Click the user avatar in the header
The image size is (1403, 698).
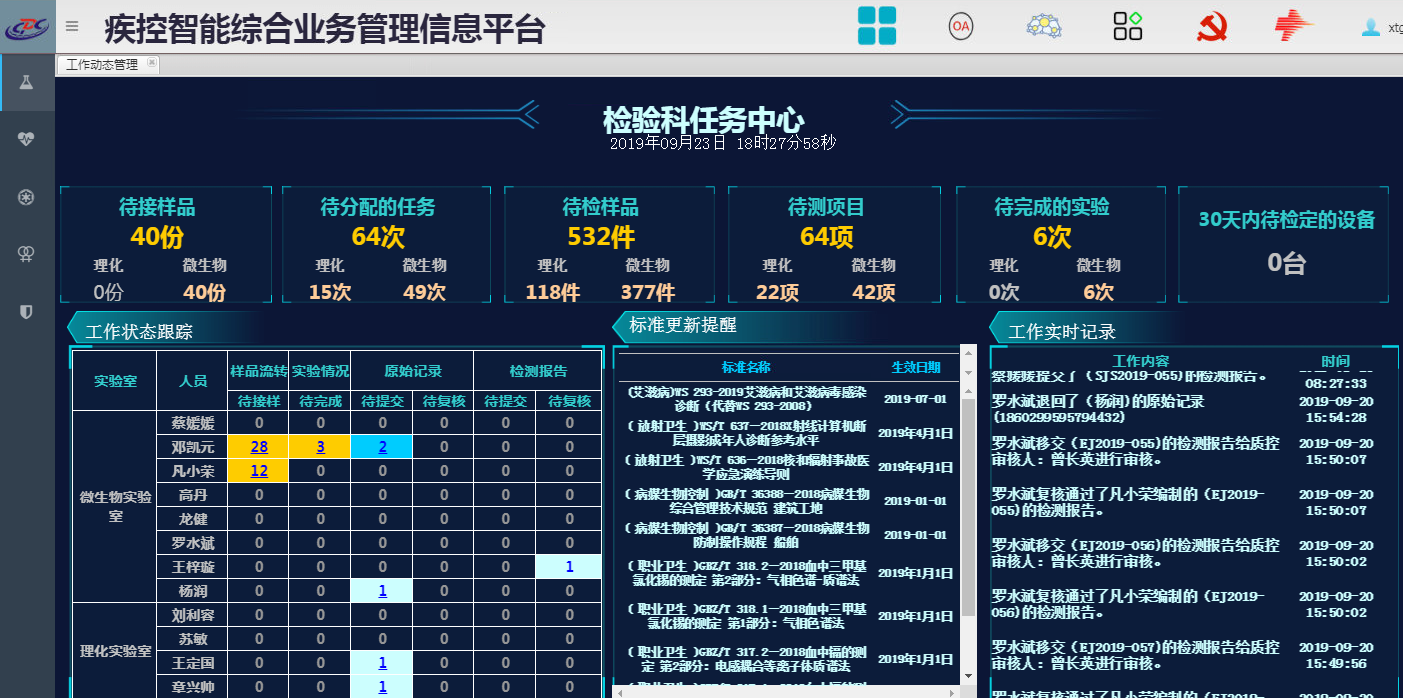pyautogui.click(x=1371, y=28)
